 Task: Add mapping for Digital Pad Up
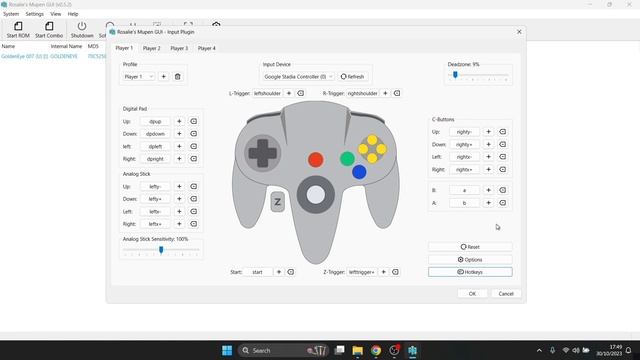pyautogui.click(x=179, y=121)
